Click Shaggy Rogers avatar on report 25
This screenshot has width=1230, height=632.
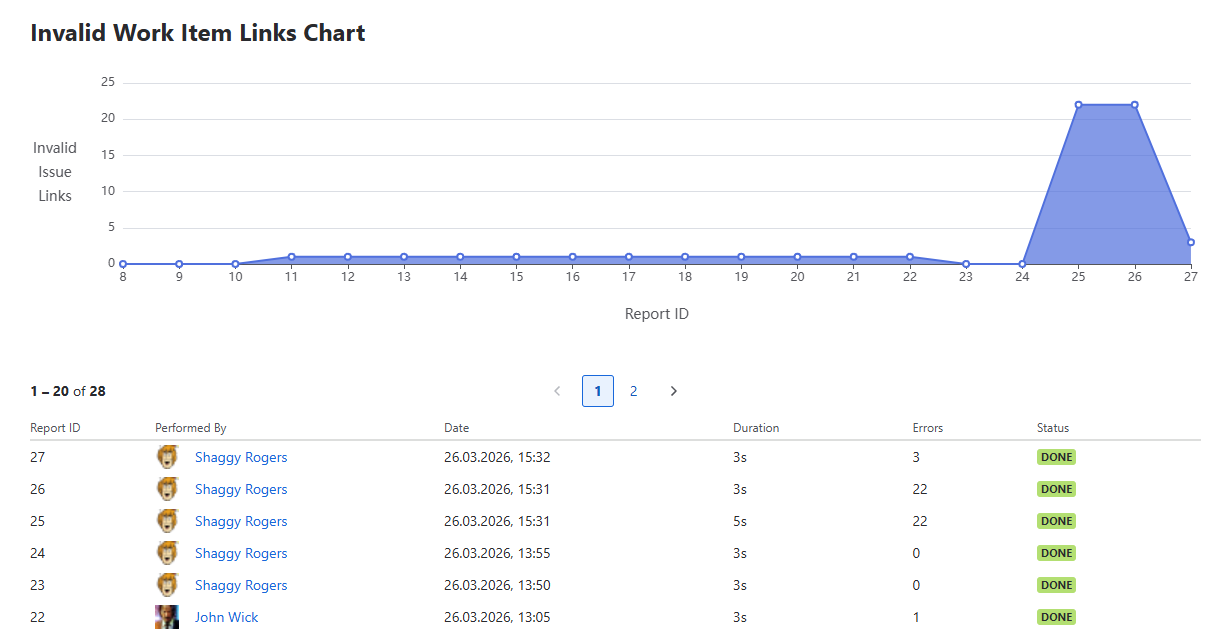[167, 521]
